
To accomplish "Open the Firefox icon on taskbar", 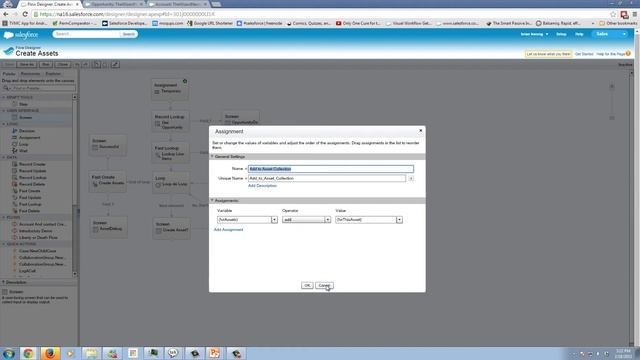I will pyautogui.click(x=50, y=353).
